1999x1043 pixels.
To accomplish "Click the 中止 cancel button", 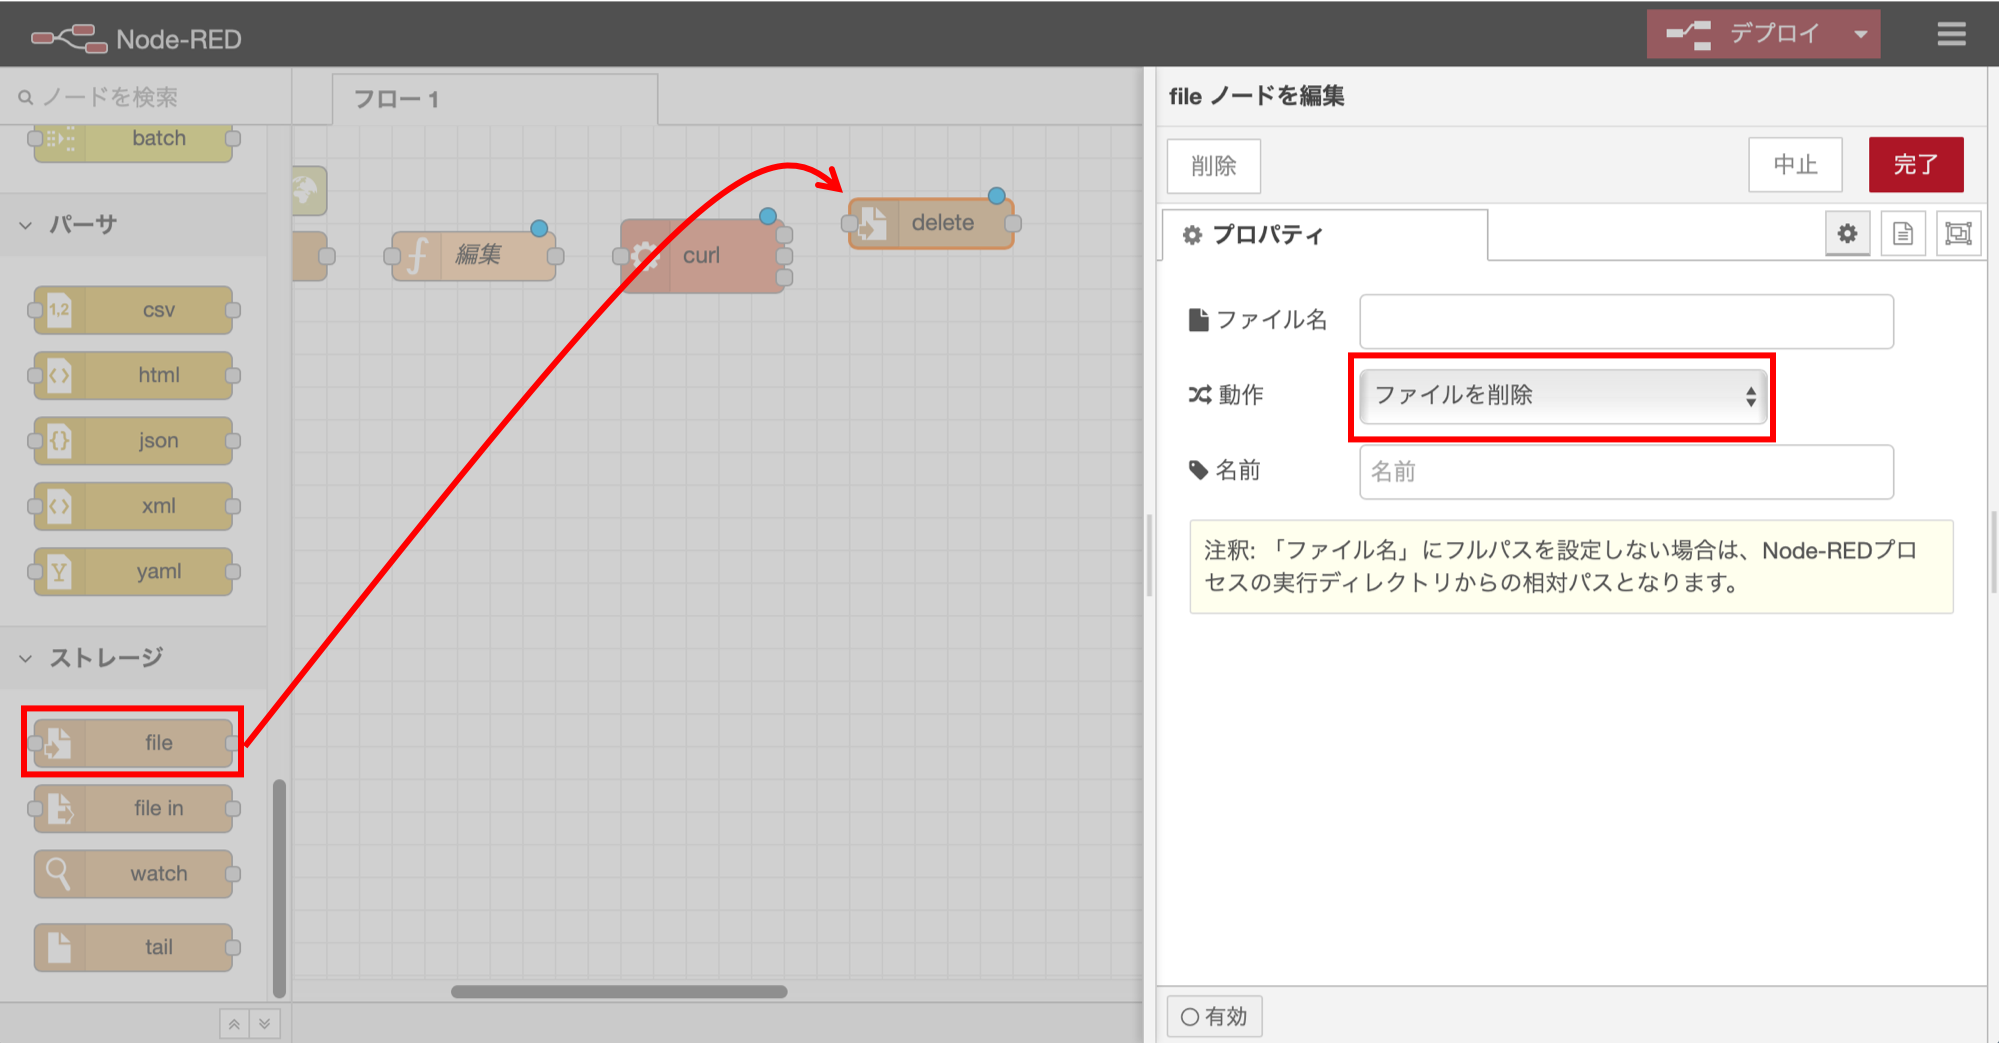I will point(1795,164).
